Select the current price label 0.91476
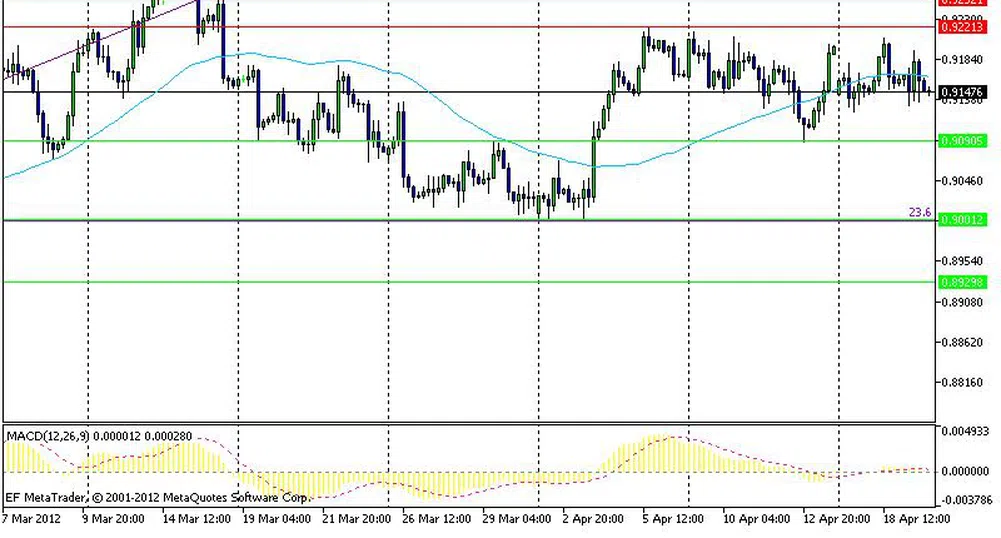This screenshot has width=1001, height=538. (963, 92)
